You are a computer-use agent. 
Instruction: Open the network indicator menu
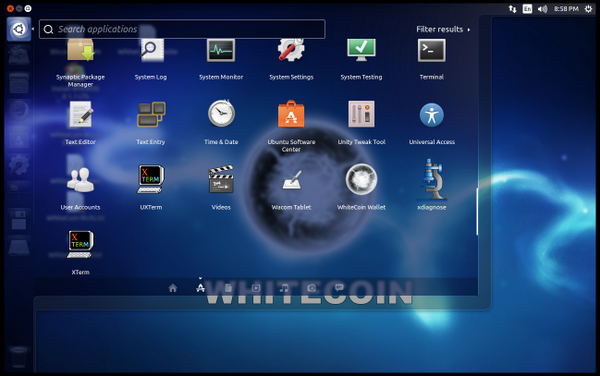click(x=512, y=9)
